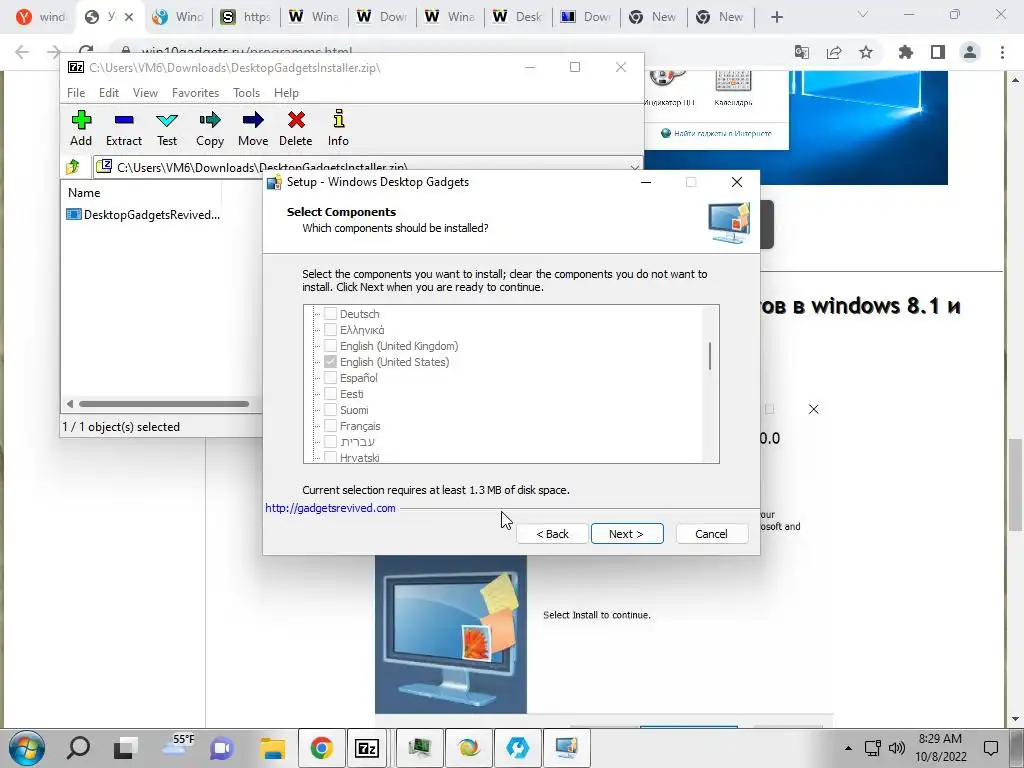This screenshot has width=1024, height=768.
Task: Switch to the 'Desk' Wikipedia tab
Action: pos(518,17)
